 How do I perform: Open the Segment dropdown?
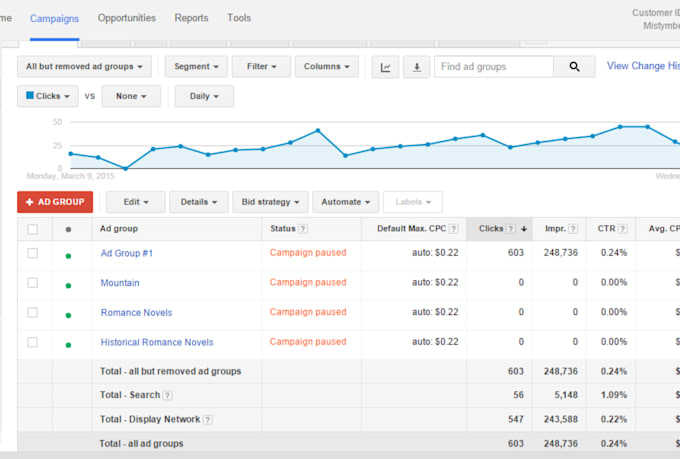pos(196,67)
